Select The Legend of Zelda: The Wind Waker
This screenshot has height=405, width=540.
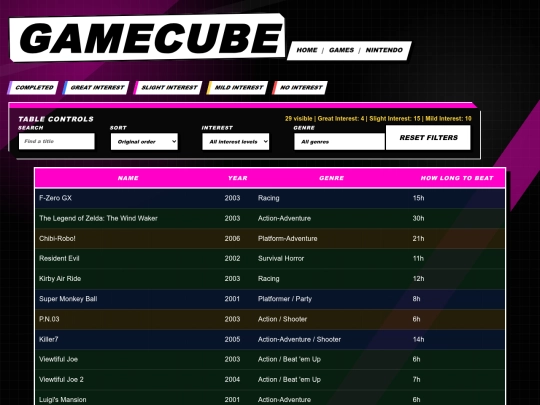pyautogui.click(x=98, y=218)
